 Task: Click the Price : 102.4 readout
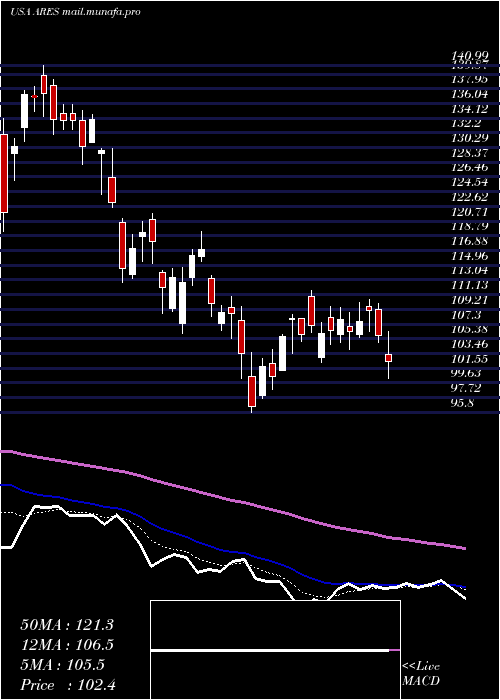(x=68, y=685)
